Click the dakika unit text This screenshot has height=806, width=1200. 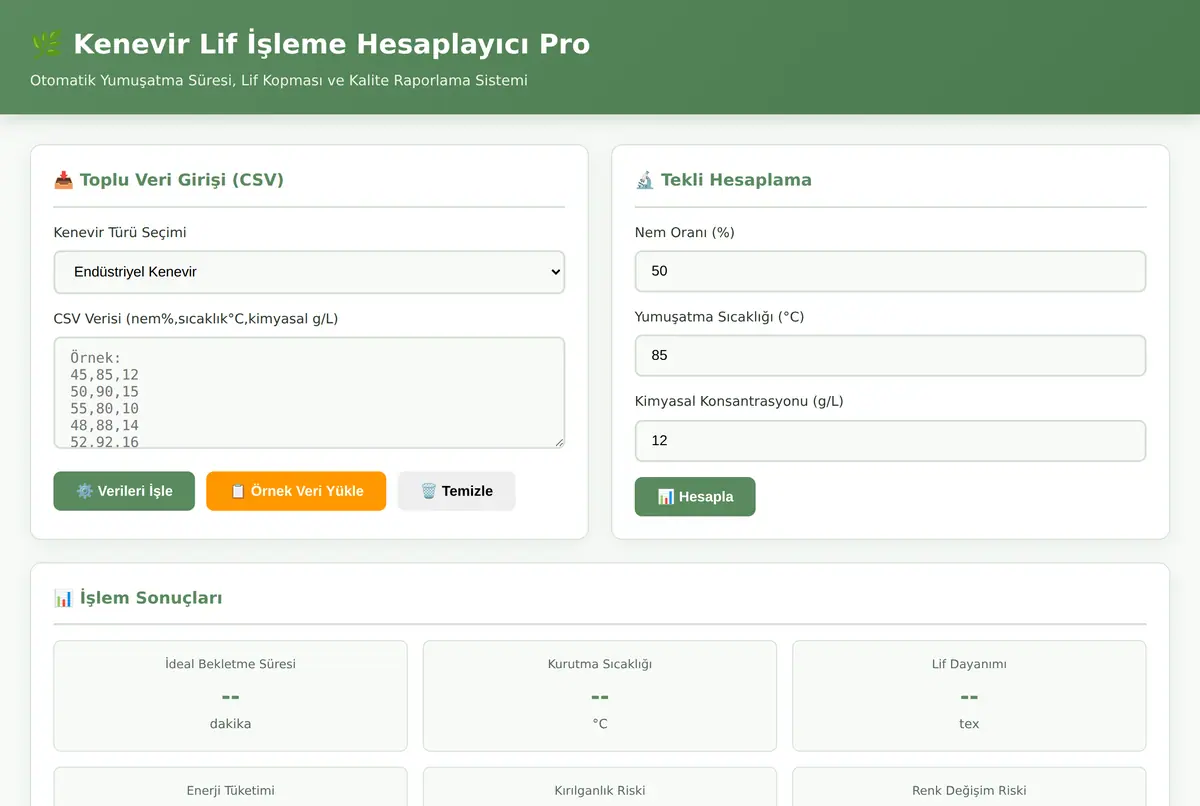point(230,723)
